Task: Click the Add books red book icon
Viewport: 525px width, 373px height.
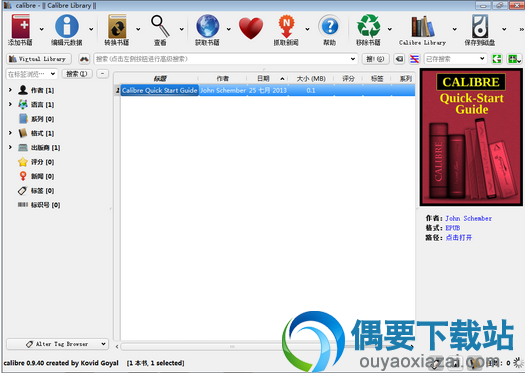Action: point(21,26)
